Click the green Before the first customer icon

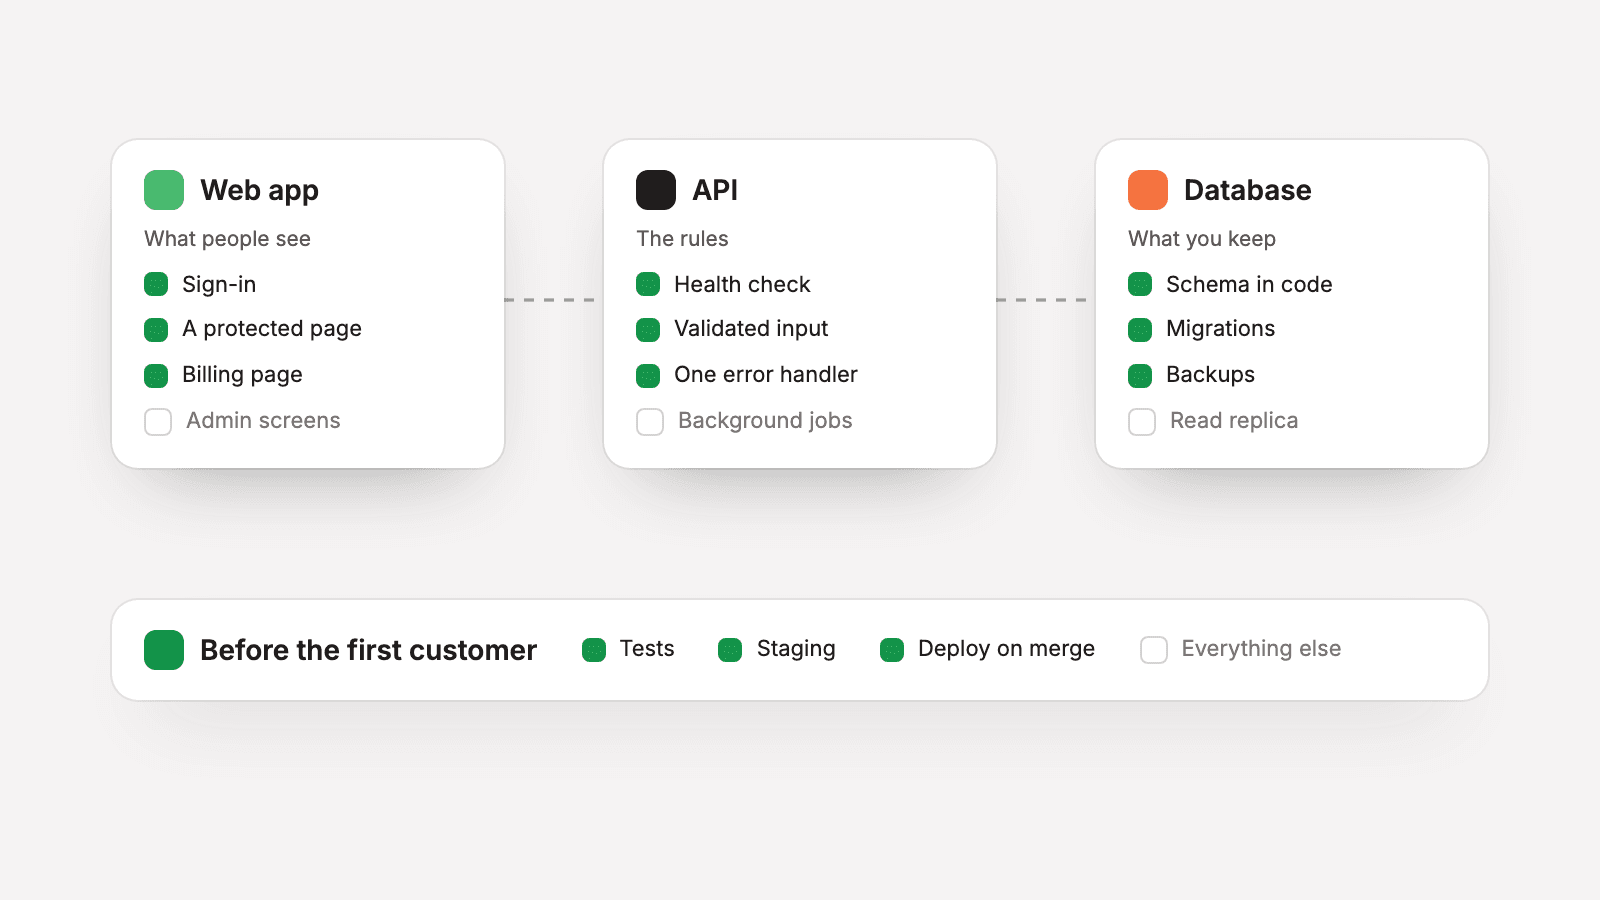[164, 650]
